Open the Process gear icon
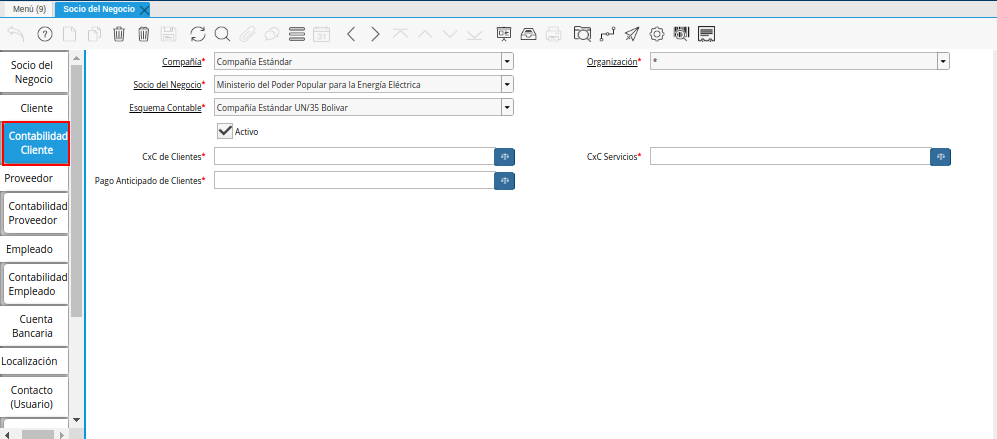Viewport: 997px width, 439px height. pos(656,34)
